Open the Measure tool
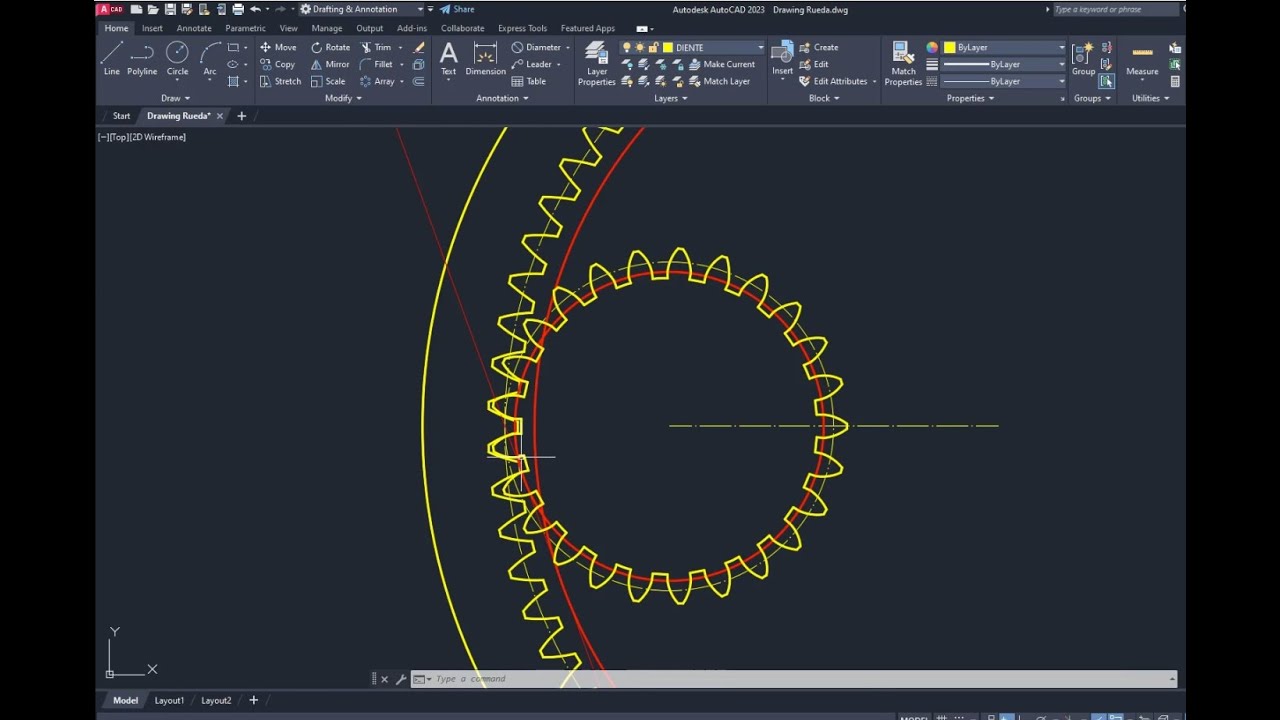1280x720 pixels. point(1142,58)
